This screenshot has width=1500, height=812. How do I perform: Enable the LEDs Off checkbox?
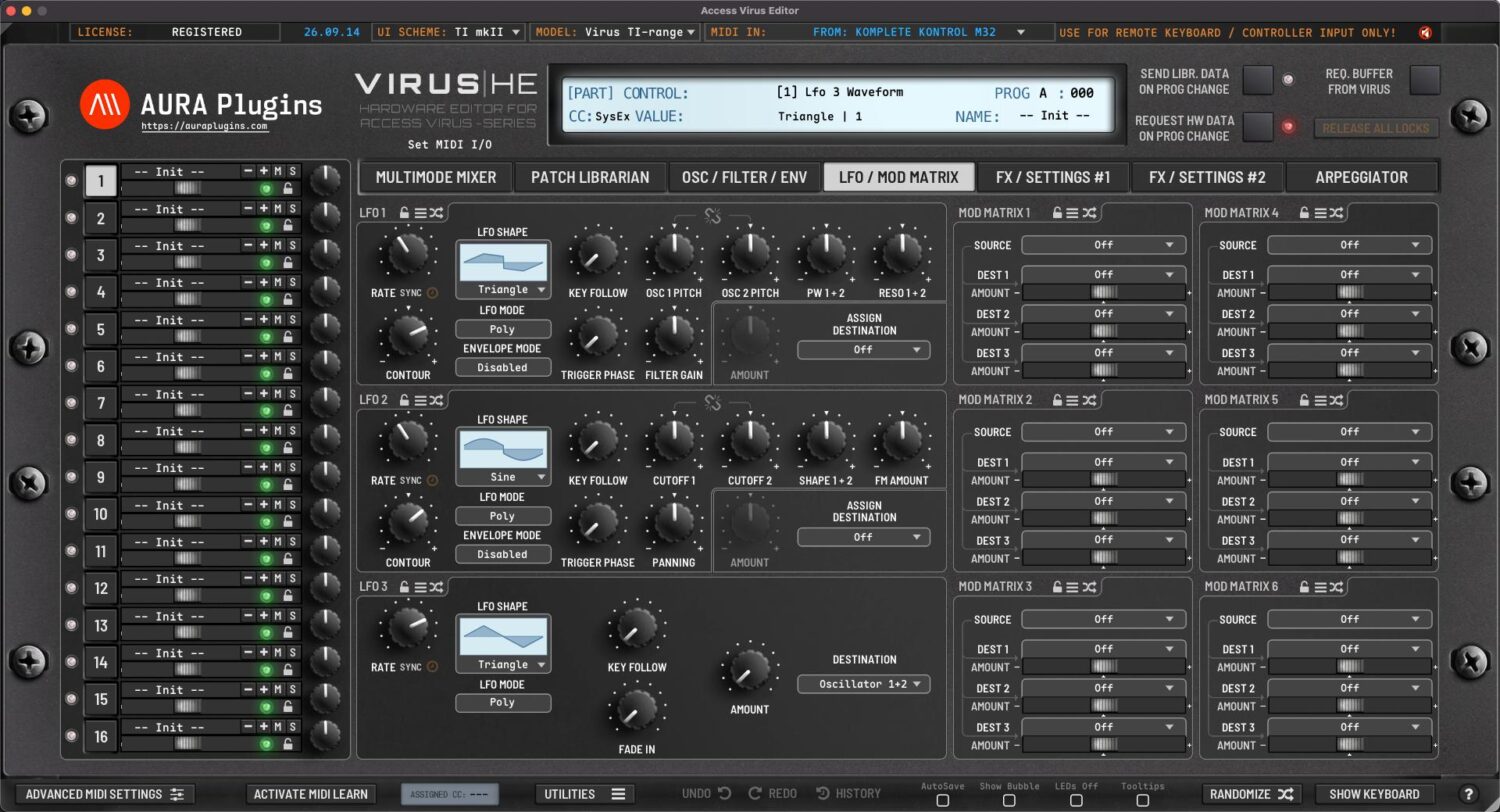coord(1076,800)
